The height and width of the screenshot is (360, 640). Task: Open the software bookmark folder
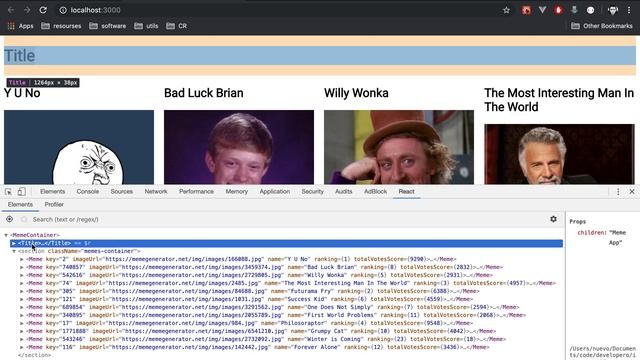(x=108, y=26)
